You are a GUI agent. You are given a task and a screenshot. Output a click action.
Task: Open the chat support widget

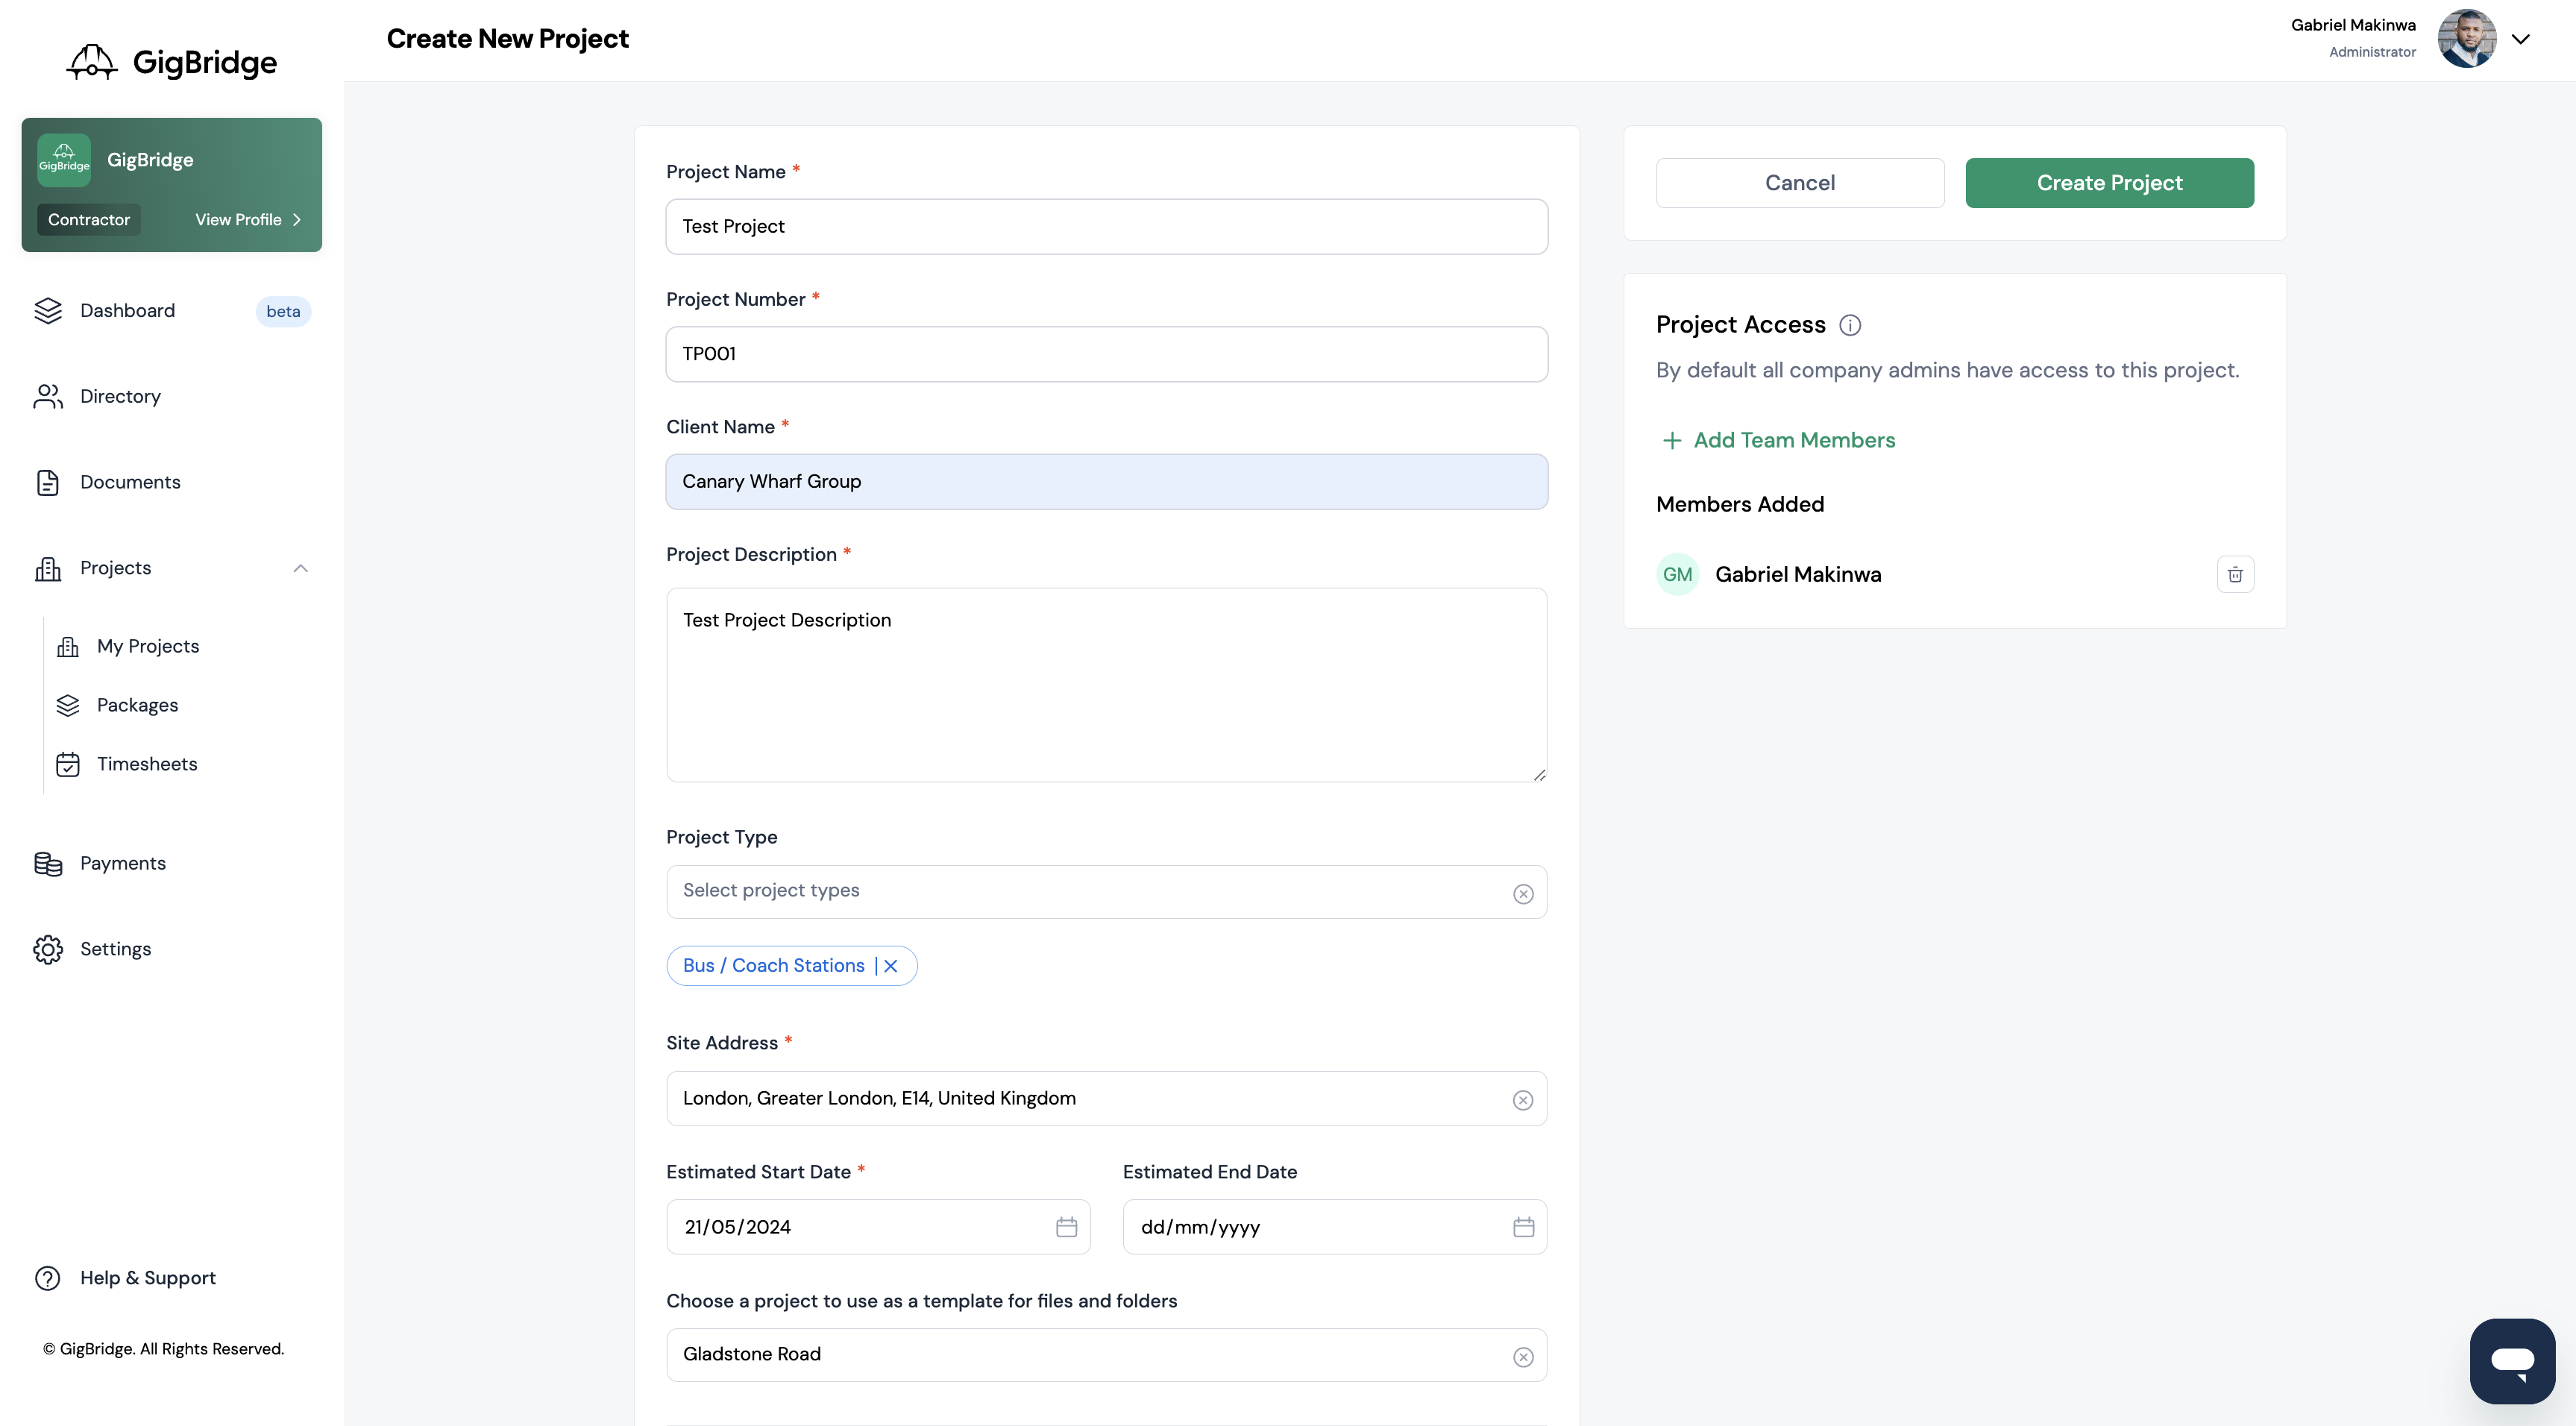(2512, 1361)
